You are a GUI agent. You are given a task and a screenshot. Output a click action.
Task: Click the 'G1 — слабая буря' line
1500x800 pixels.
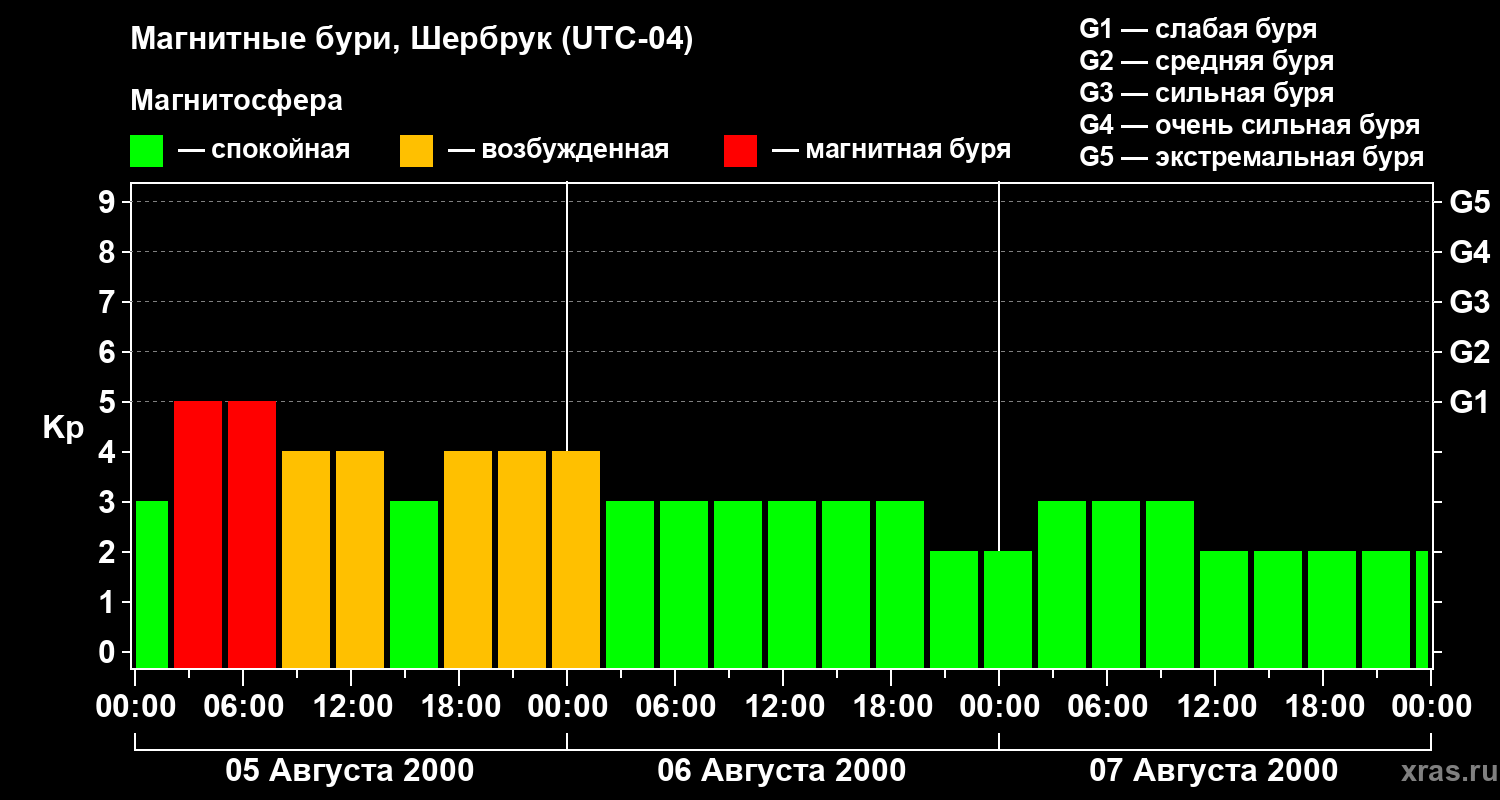tap(1198, 29)
